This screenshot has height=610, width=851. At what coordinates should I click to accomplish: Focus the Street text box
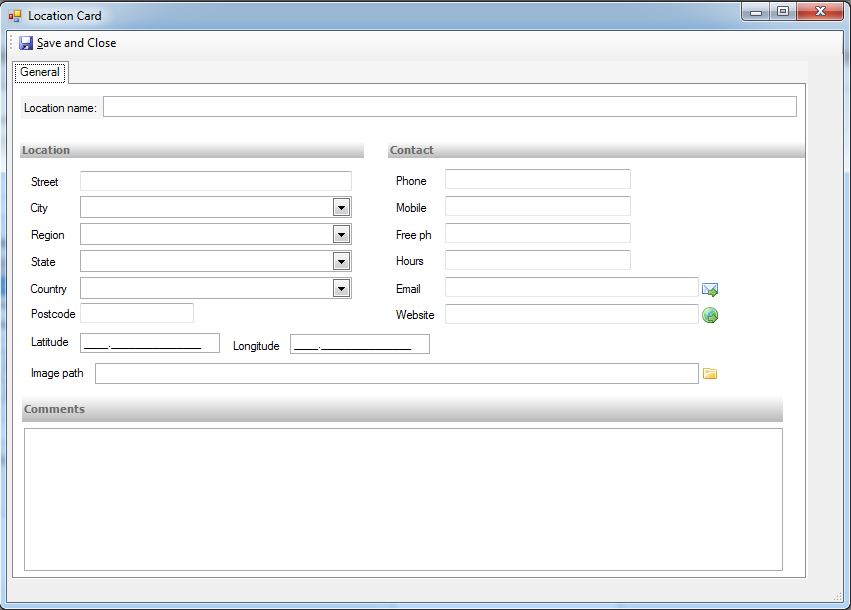click(x=215, y=181)
